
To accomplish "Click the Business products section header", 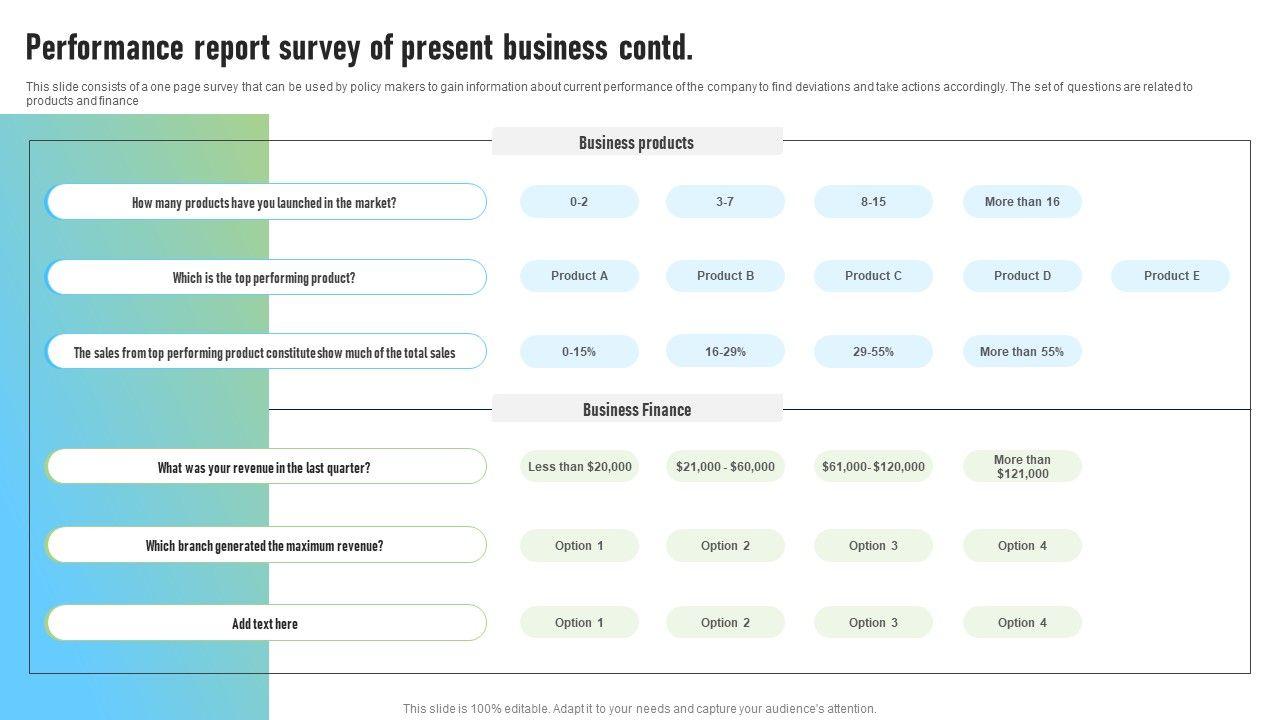I will [x=637, y=143].
